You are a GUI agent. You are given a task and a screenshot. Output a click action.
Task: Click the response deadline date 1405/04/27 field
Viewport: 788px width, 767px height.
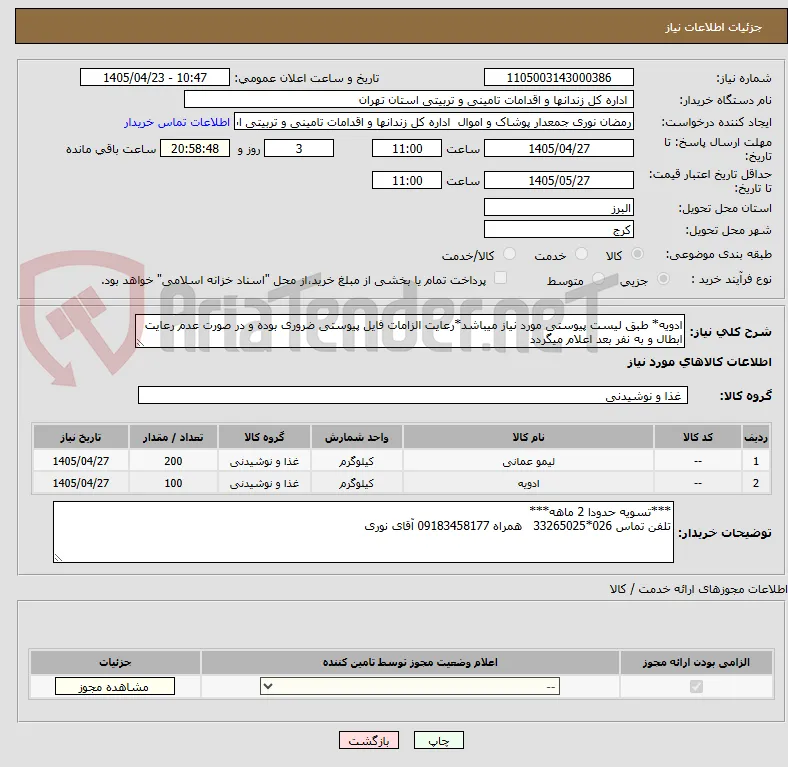pyautogui.click(x=558, y=148)
